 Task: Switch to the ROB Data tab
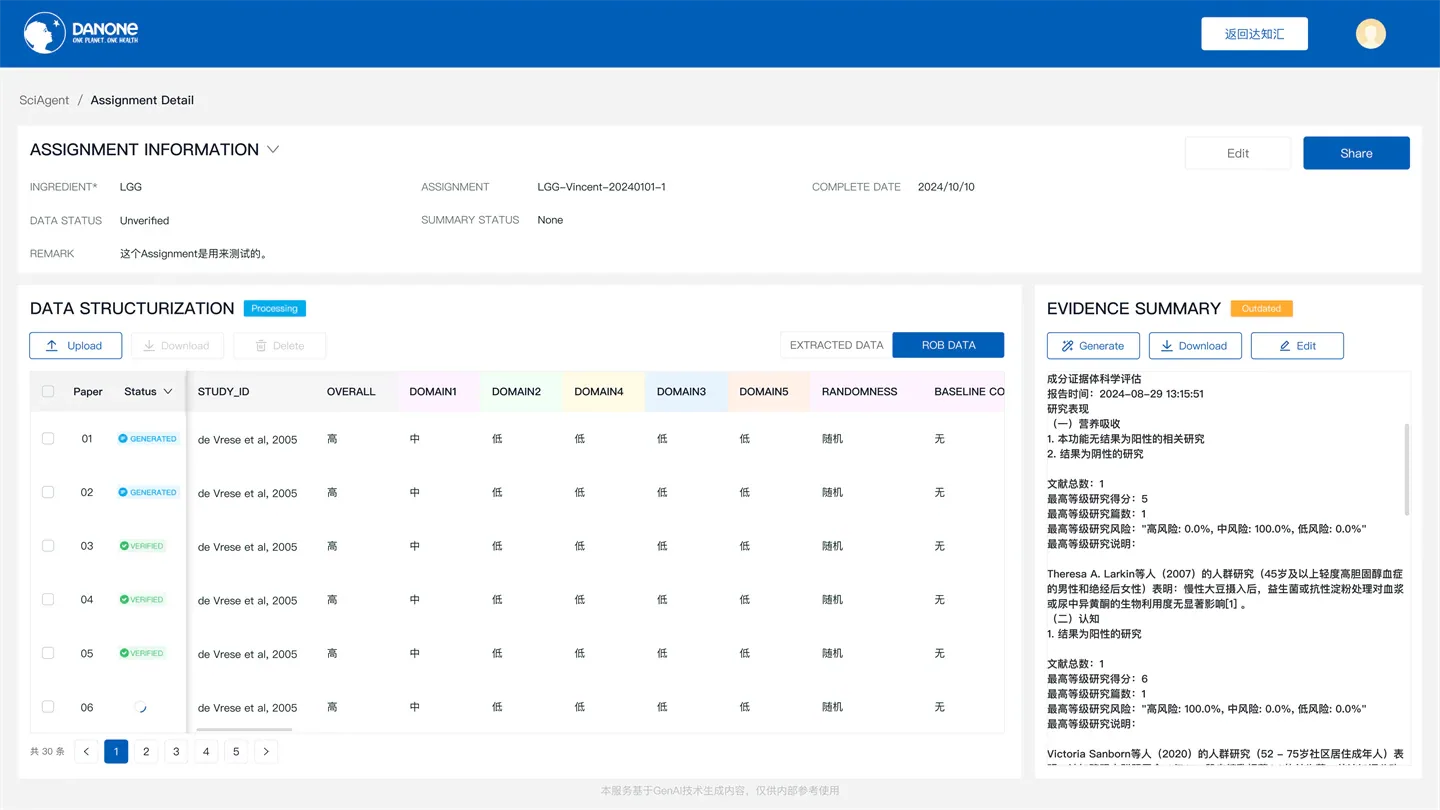tap(948, 345)
